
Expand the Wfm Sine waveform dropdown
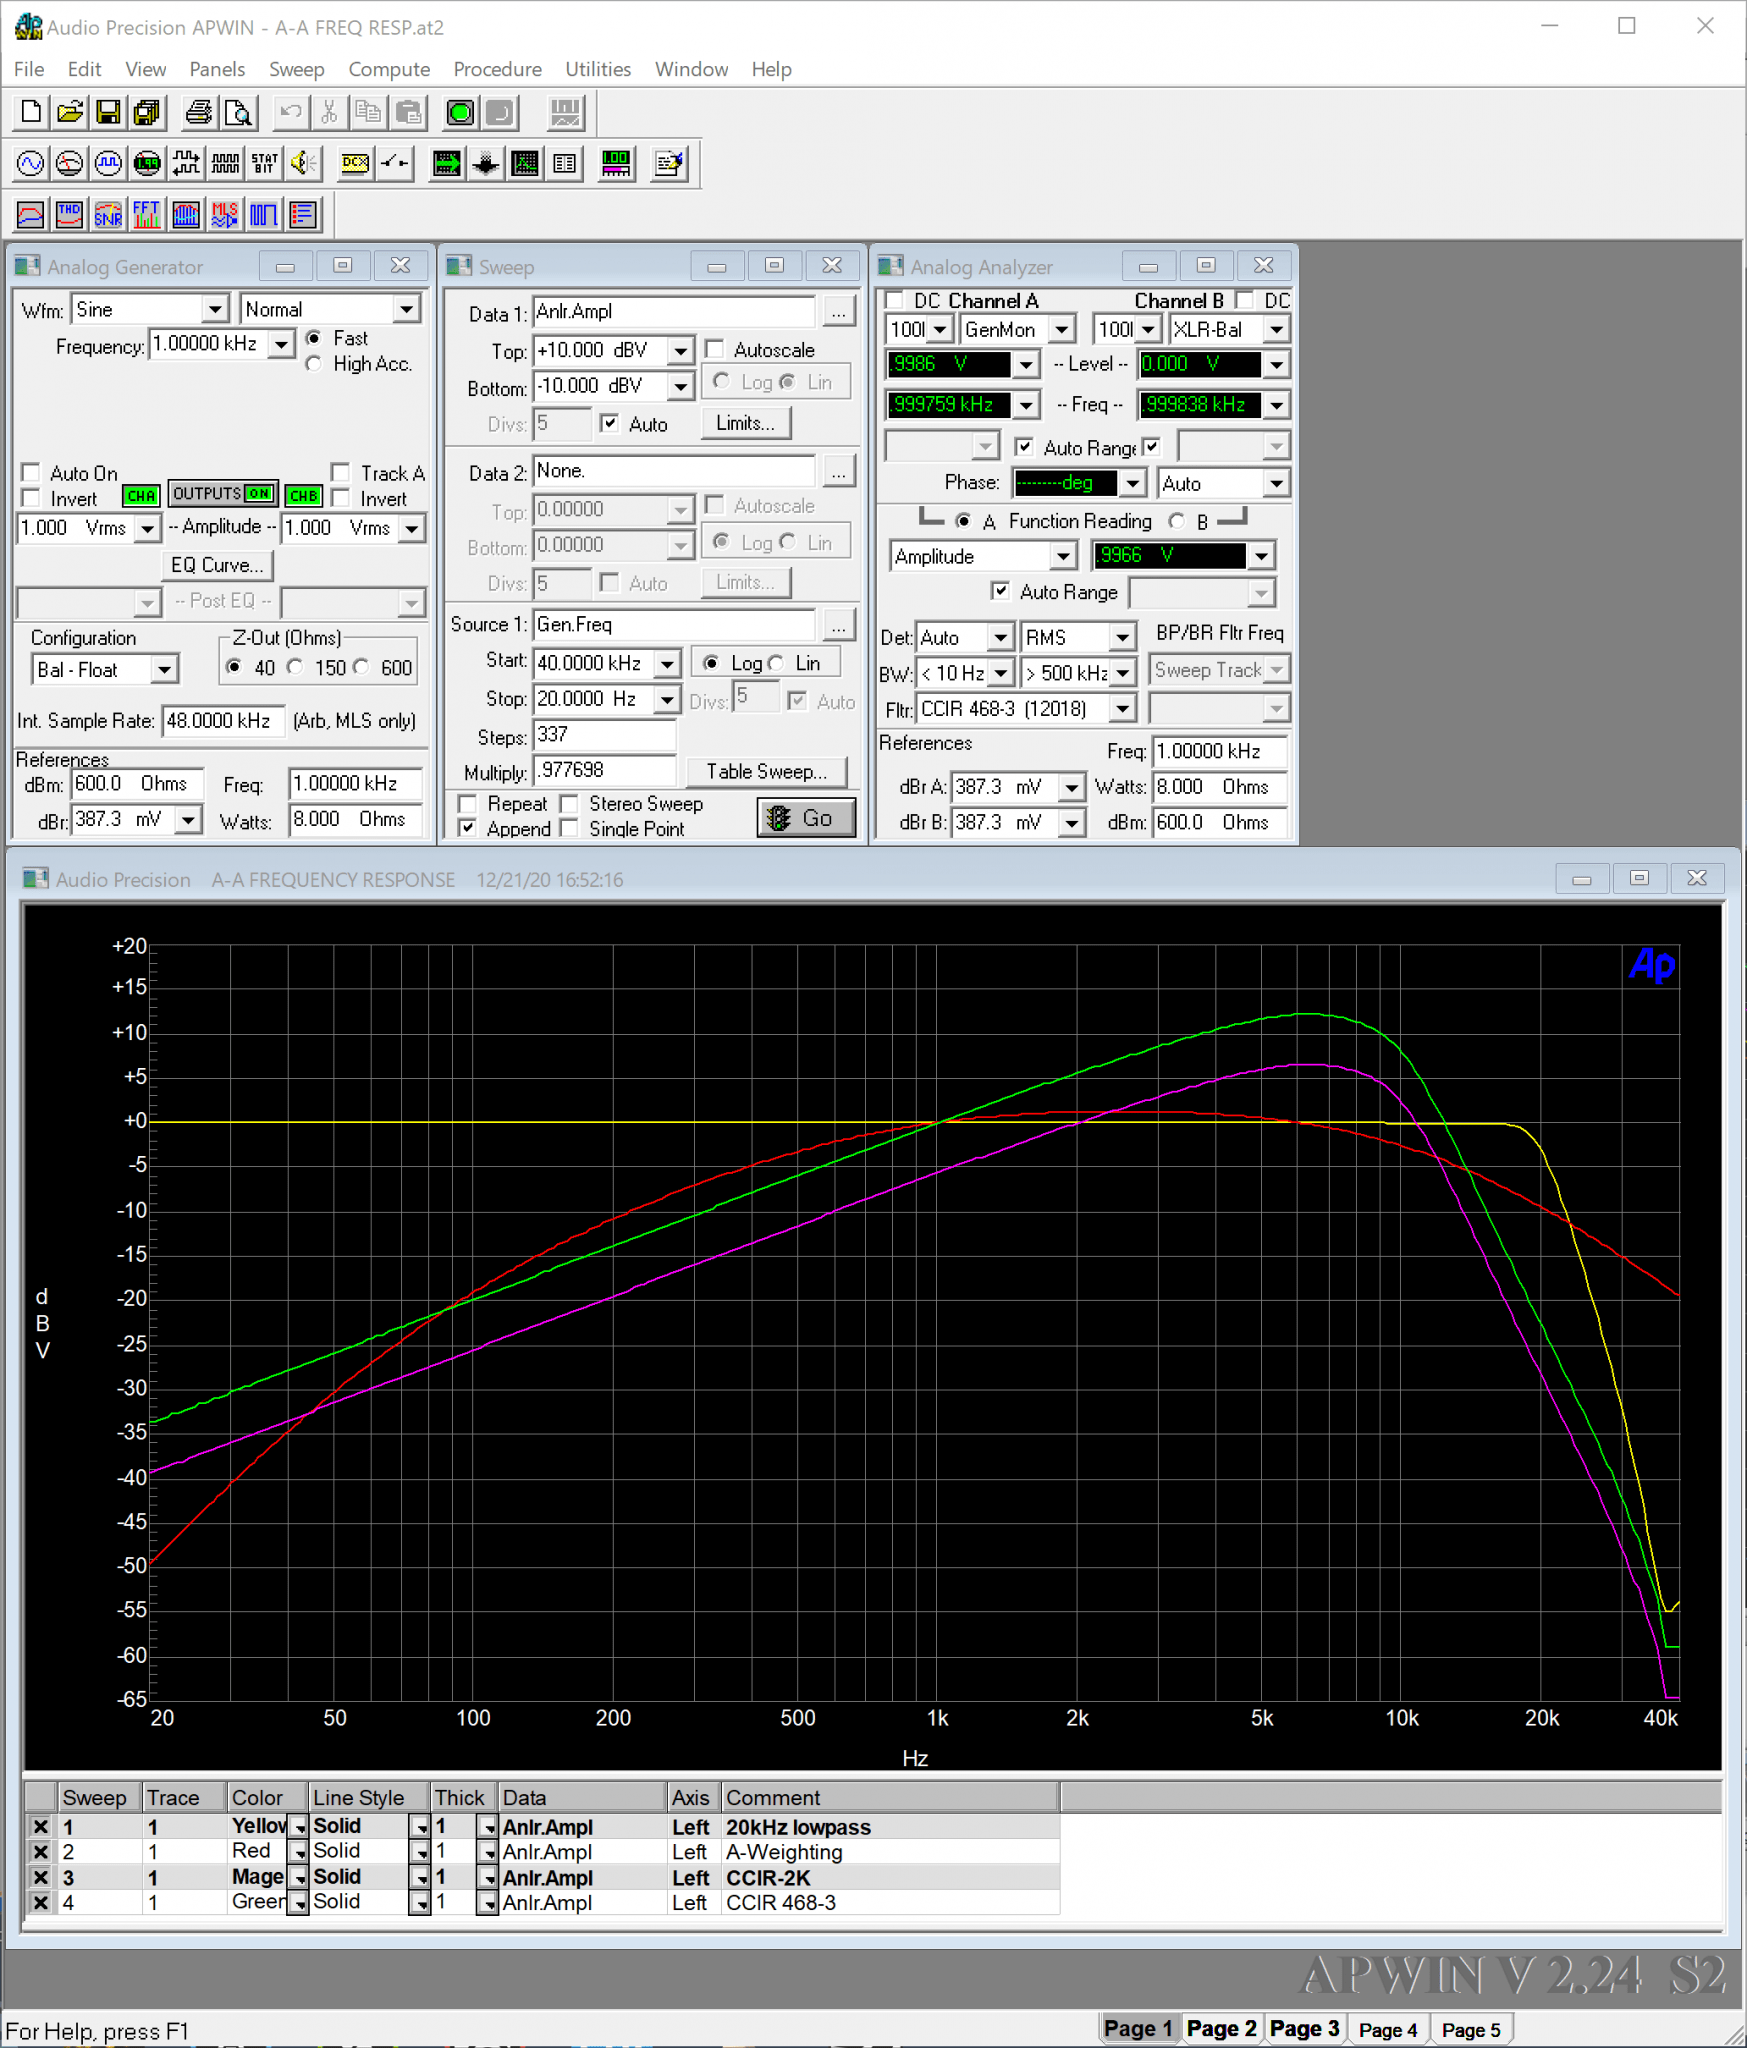click(x=215, y=310)
